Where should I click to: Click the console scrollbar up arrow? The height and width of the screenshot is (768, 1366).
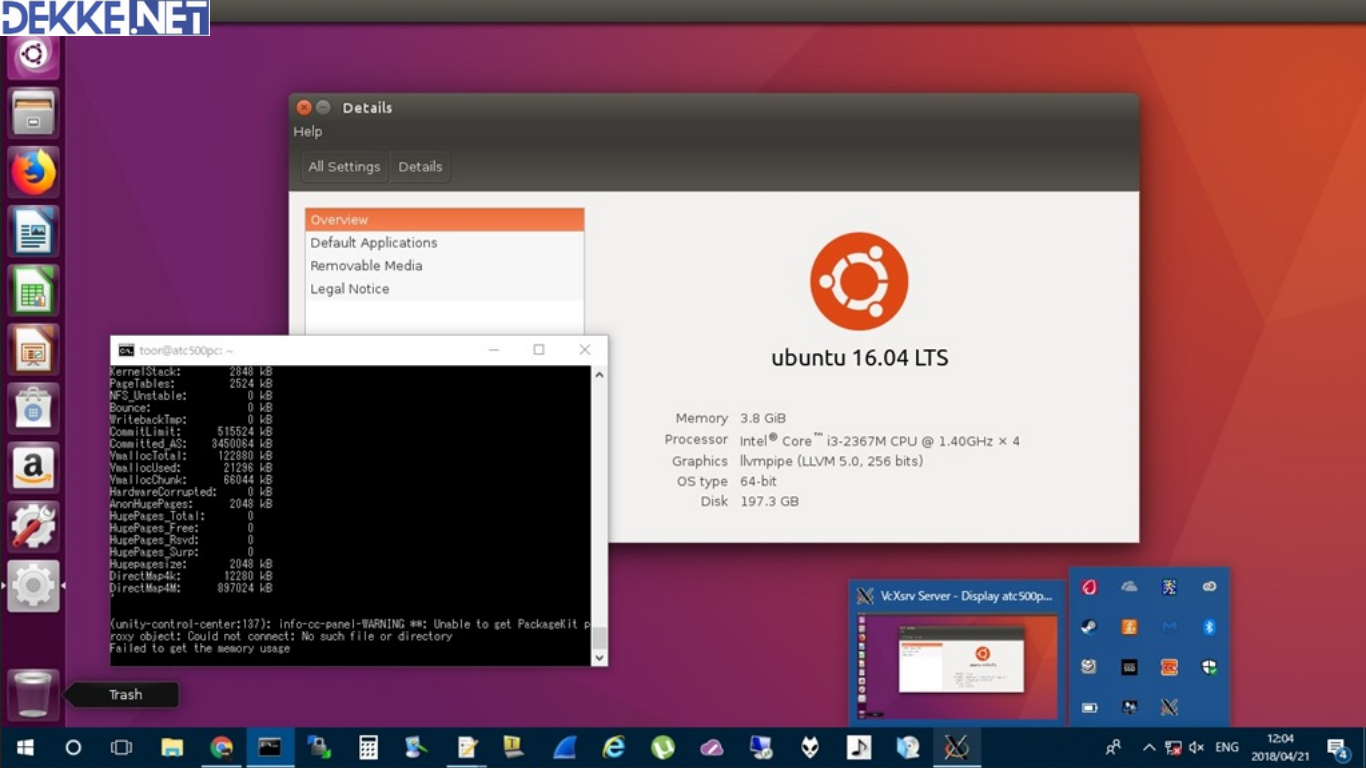[x=599, y=375]
